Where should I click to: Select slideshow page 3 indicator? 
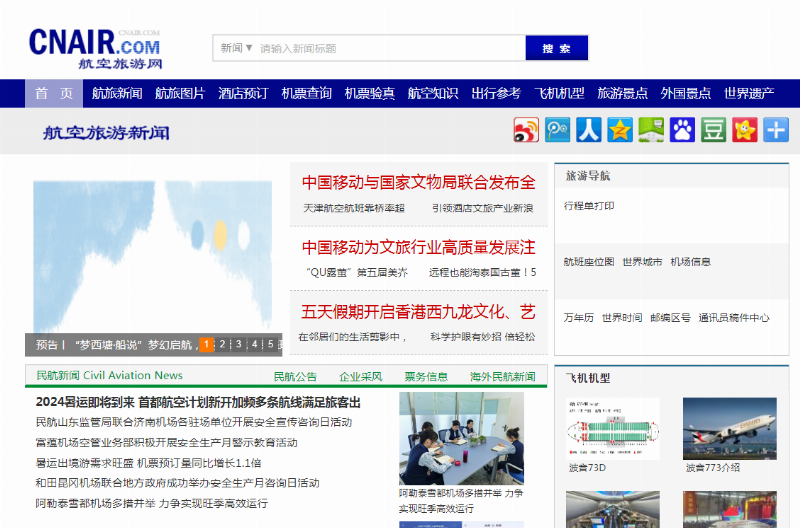238,344
